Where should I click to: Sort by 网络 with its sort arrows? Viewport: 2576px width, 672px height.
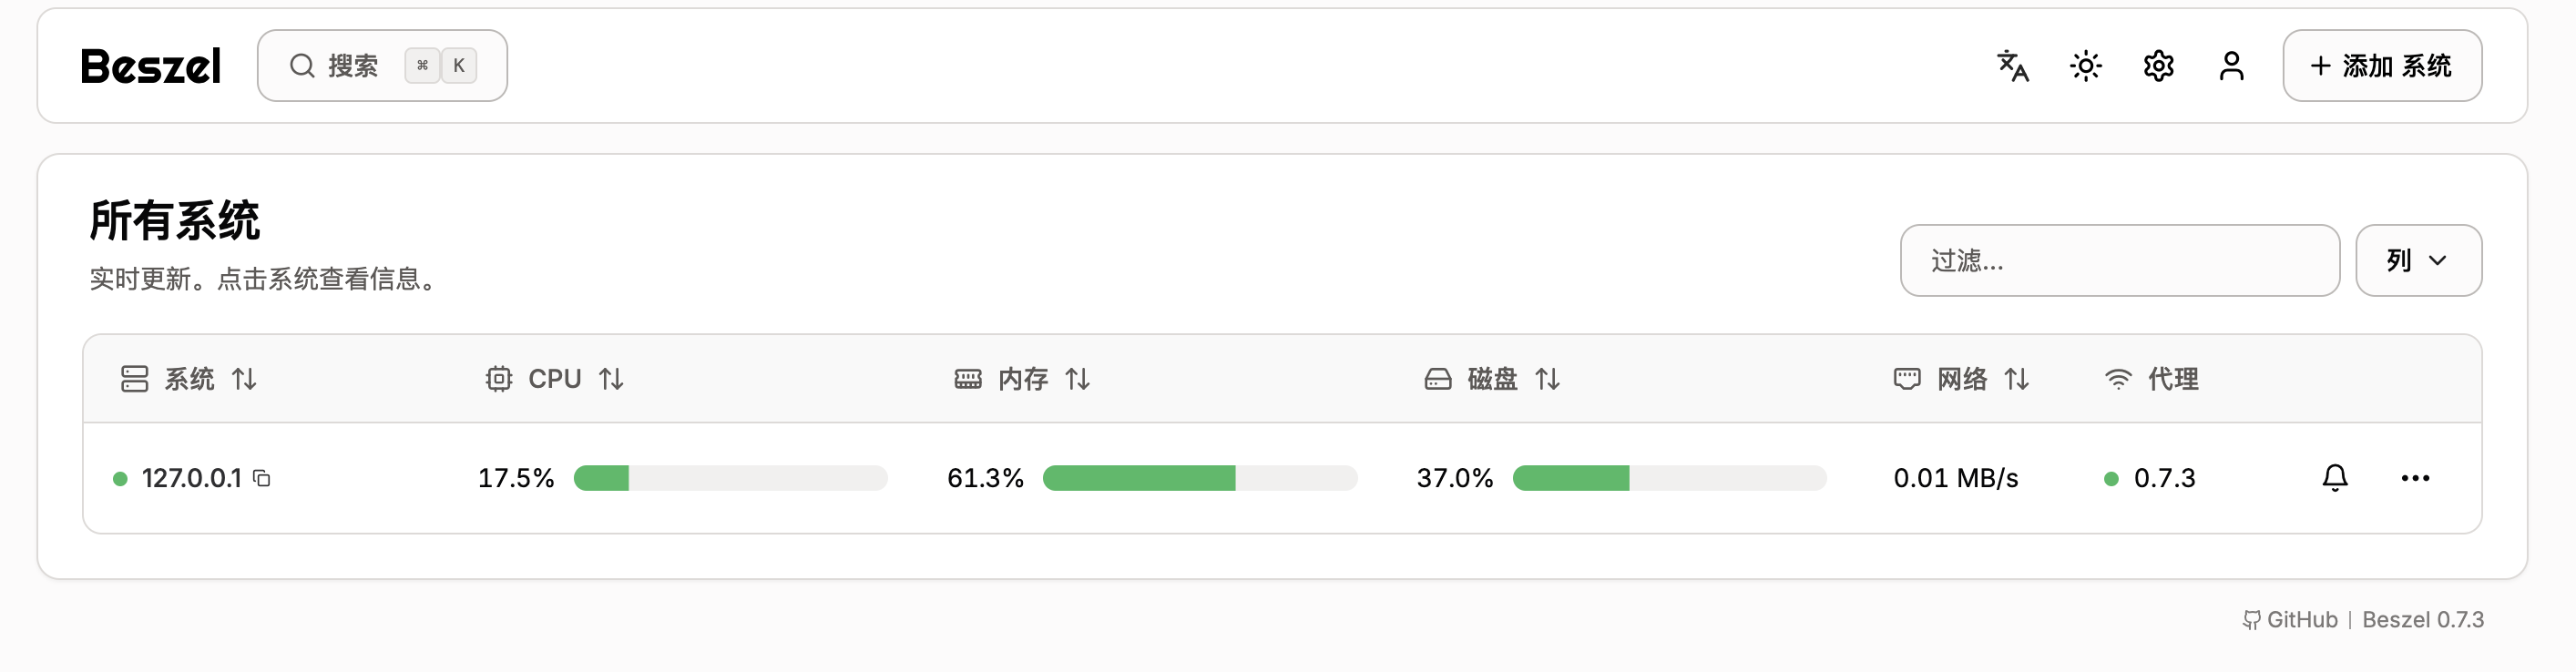tap(2016, 380)
